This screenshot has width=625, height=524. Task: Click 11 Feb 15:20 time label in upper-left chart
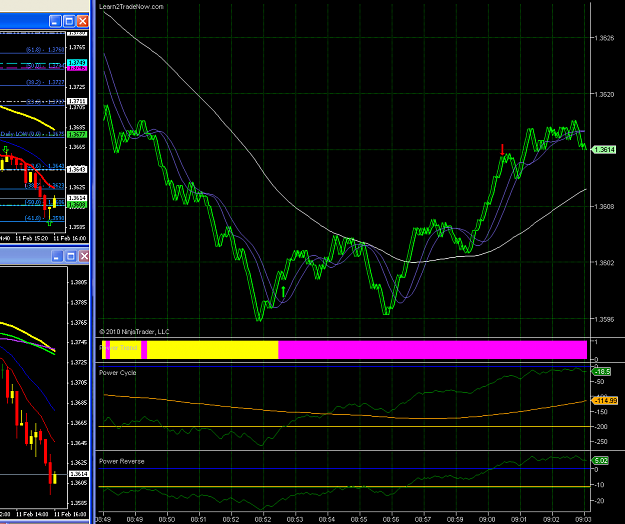(31, 238)
